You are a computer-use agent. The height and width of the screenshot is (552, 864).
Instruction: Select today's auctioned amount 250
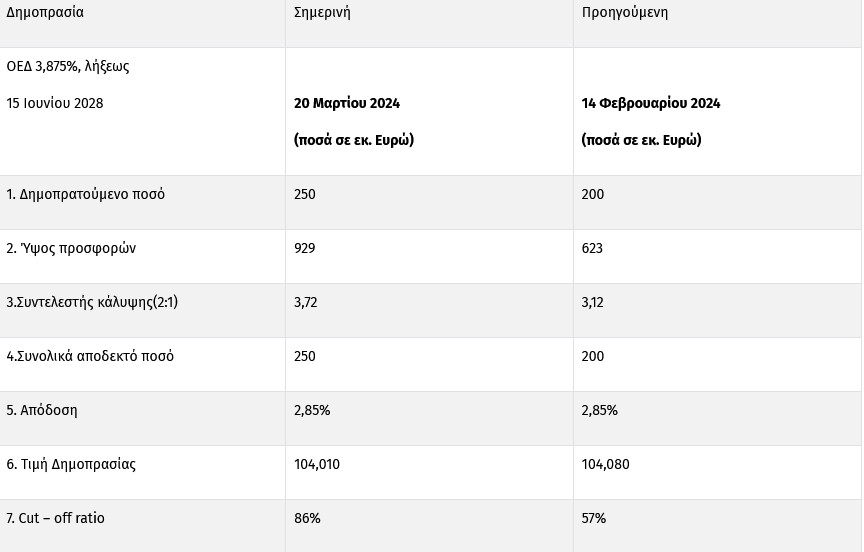click(305, 194)
